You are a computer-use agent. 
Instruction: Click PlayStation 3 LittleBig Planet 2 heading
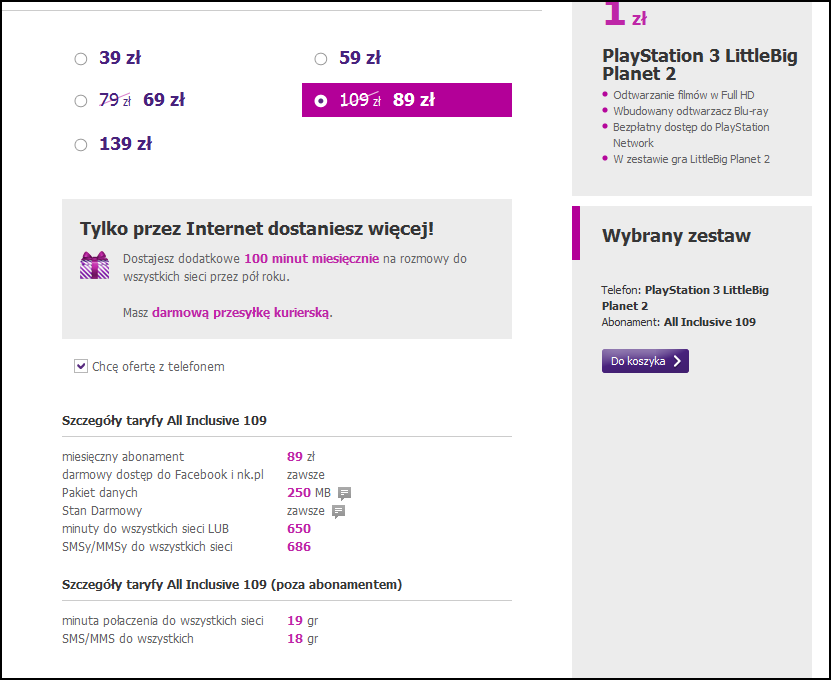click(700, 65)
